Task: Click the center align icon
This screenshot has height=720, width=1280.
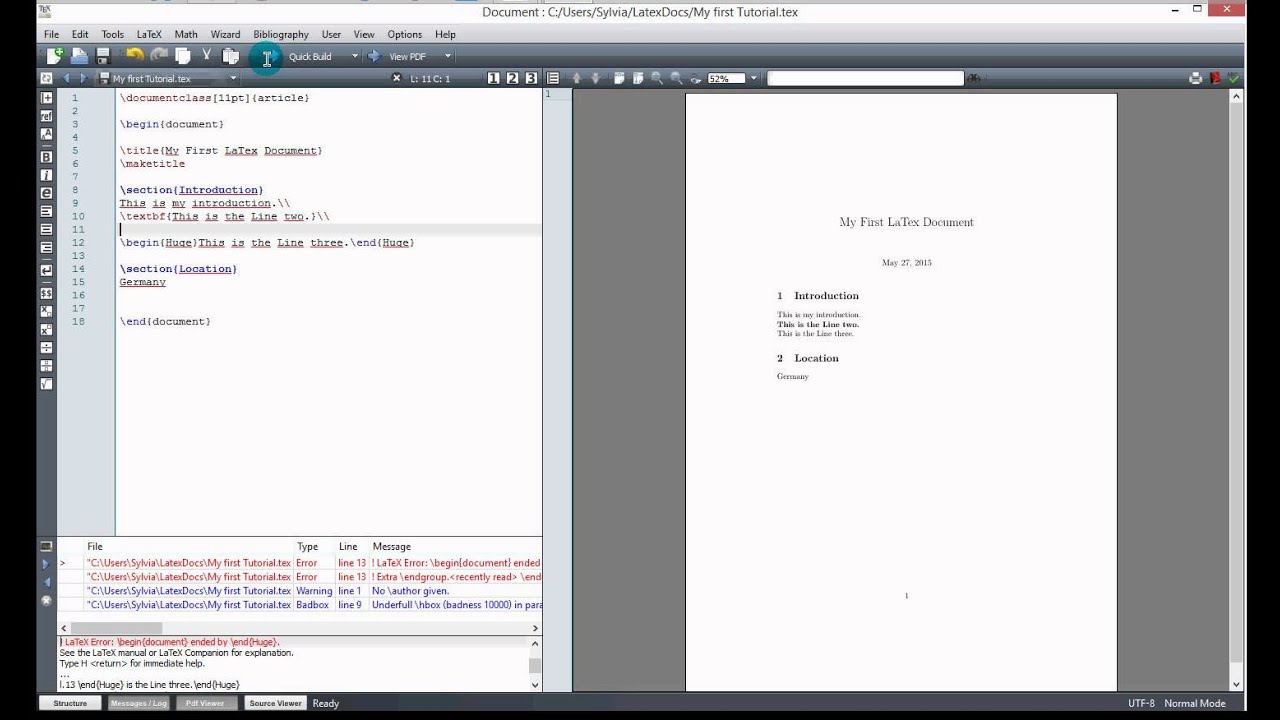Action: coord(46,229)
